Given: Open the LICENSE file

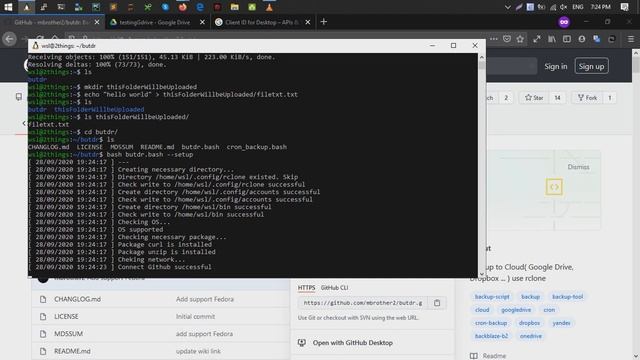Looking at the screenshot, I should (x=66, y=316).
